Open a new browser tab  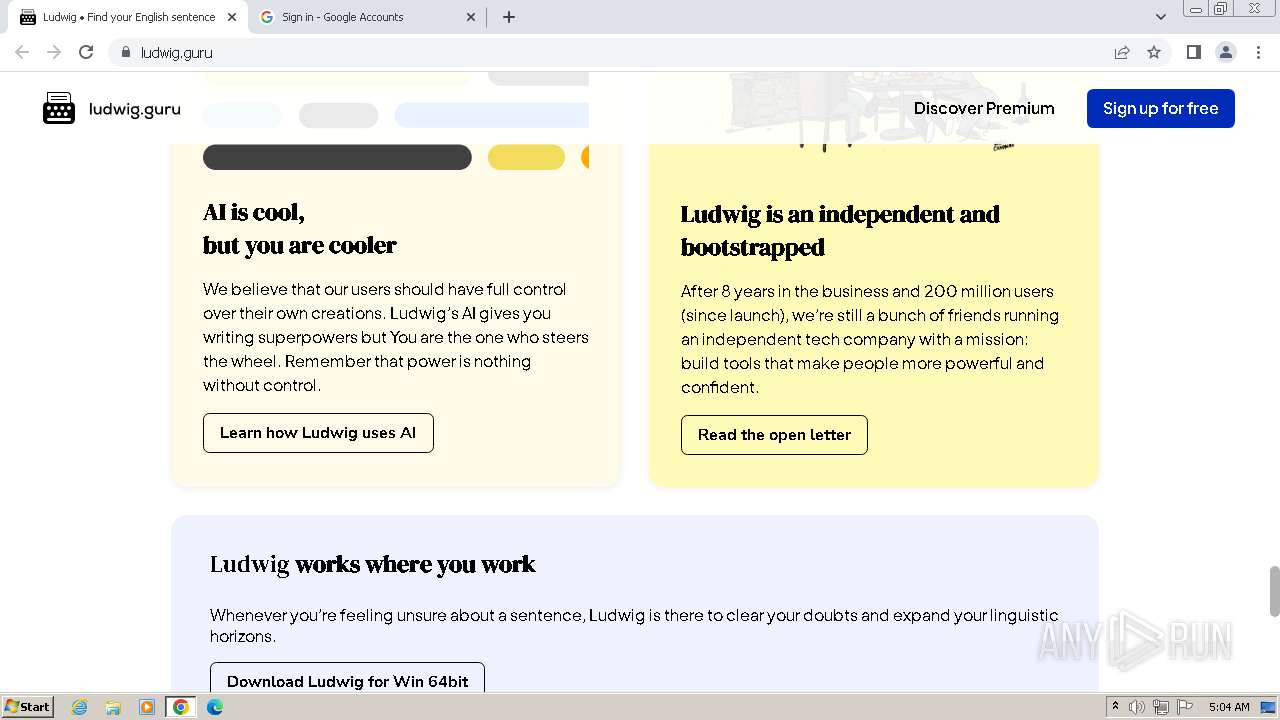tap(509, 17)
